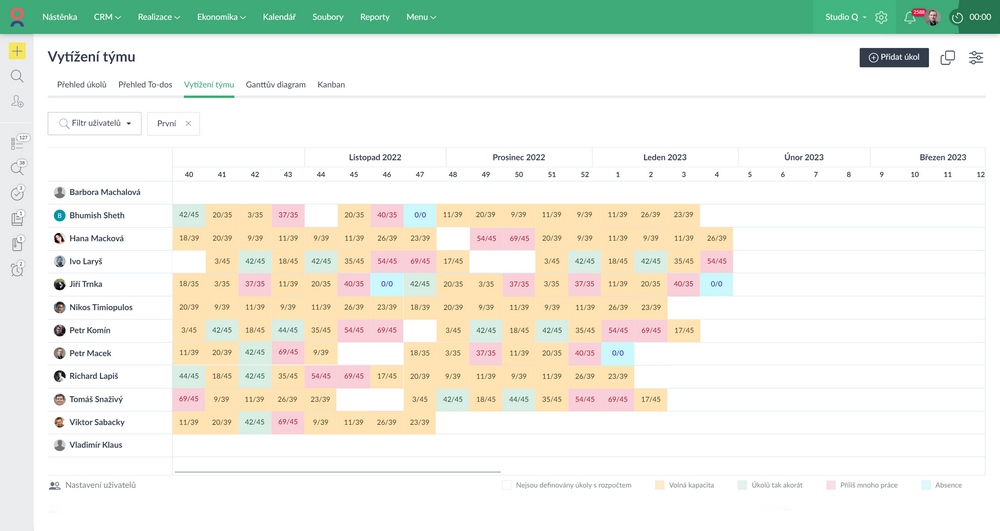
Task: Open the Ekonomika menu
Action: (x=222, y=17)
